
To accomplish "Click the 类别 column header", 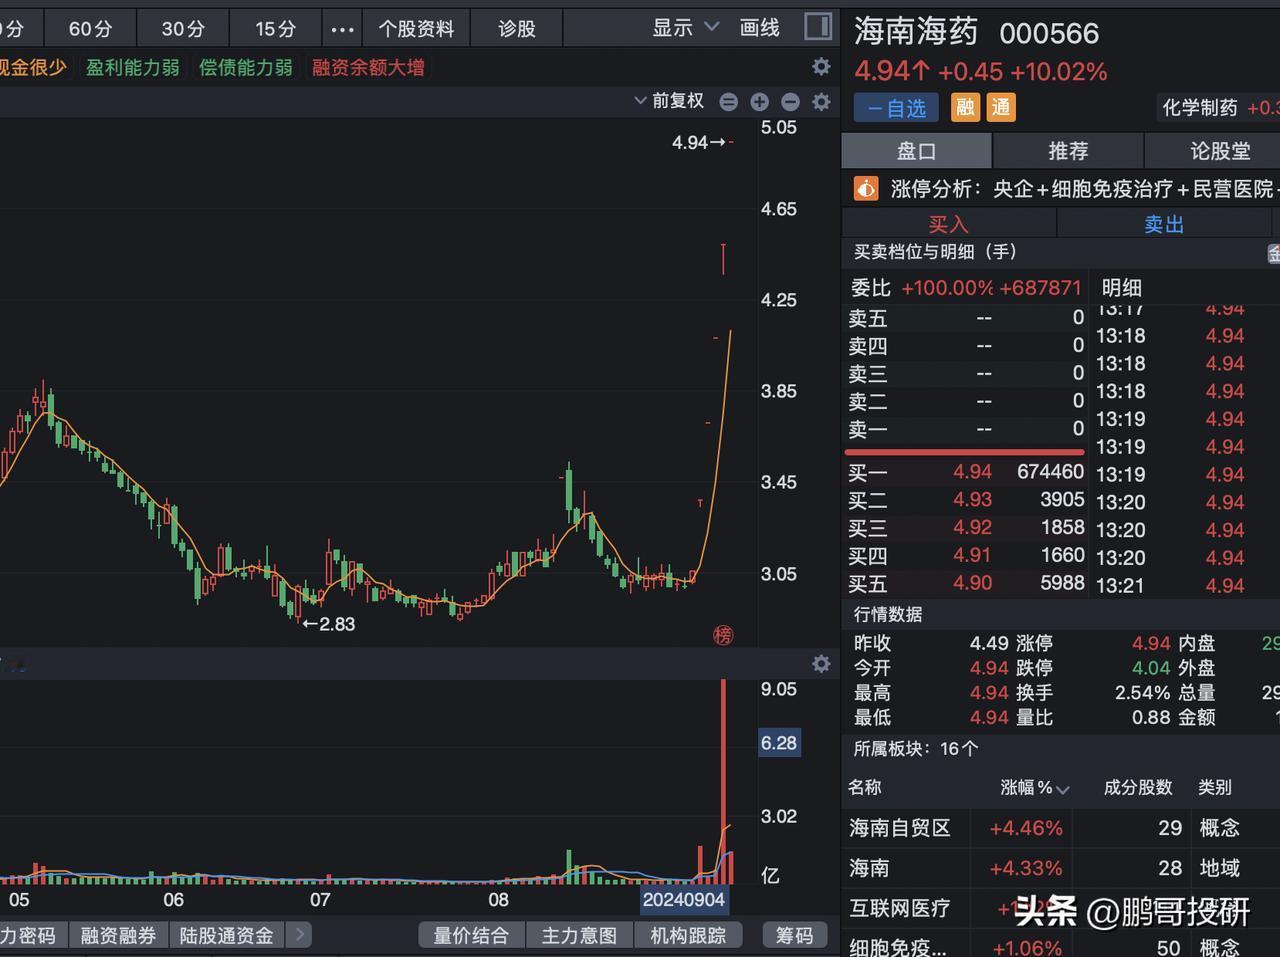I will point(1215,788).
